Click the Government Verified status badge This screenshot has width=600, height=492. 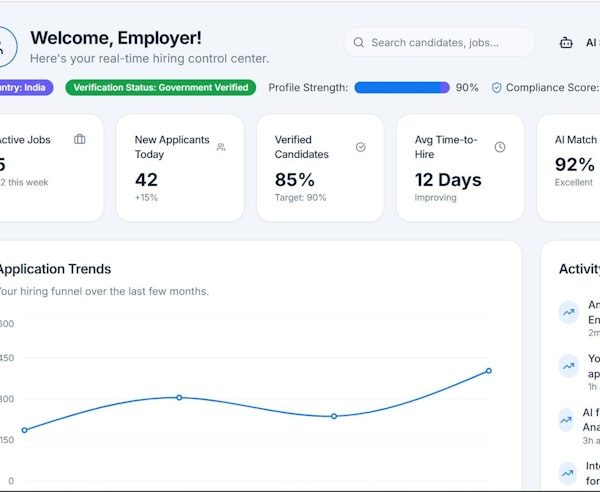(161, 88)
